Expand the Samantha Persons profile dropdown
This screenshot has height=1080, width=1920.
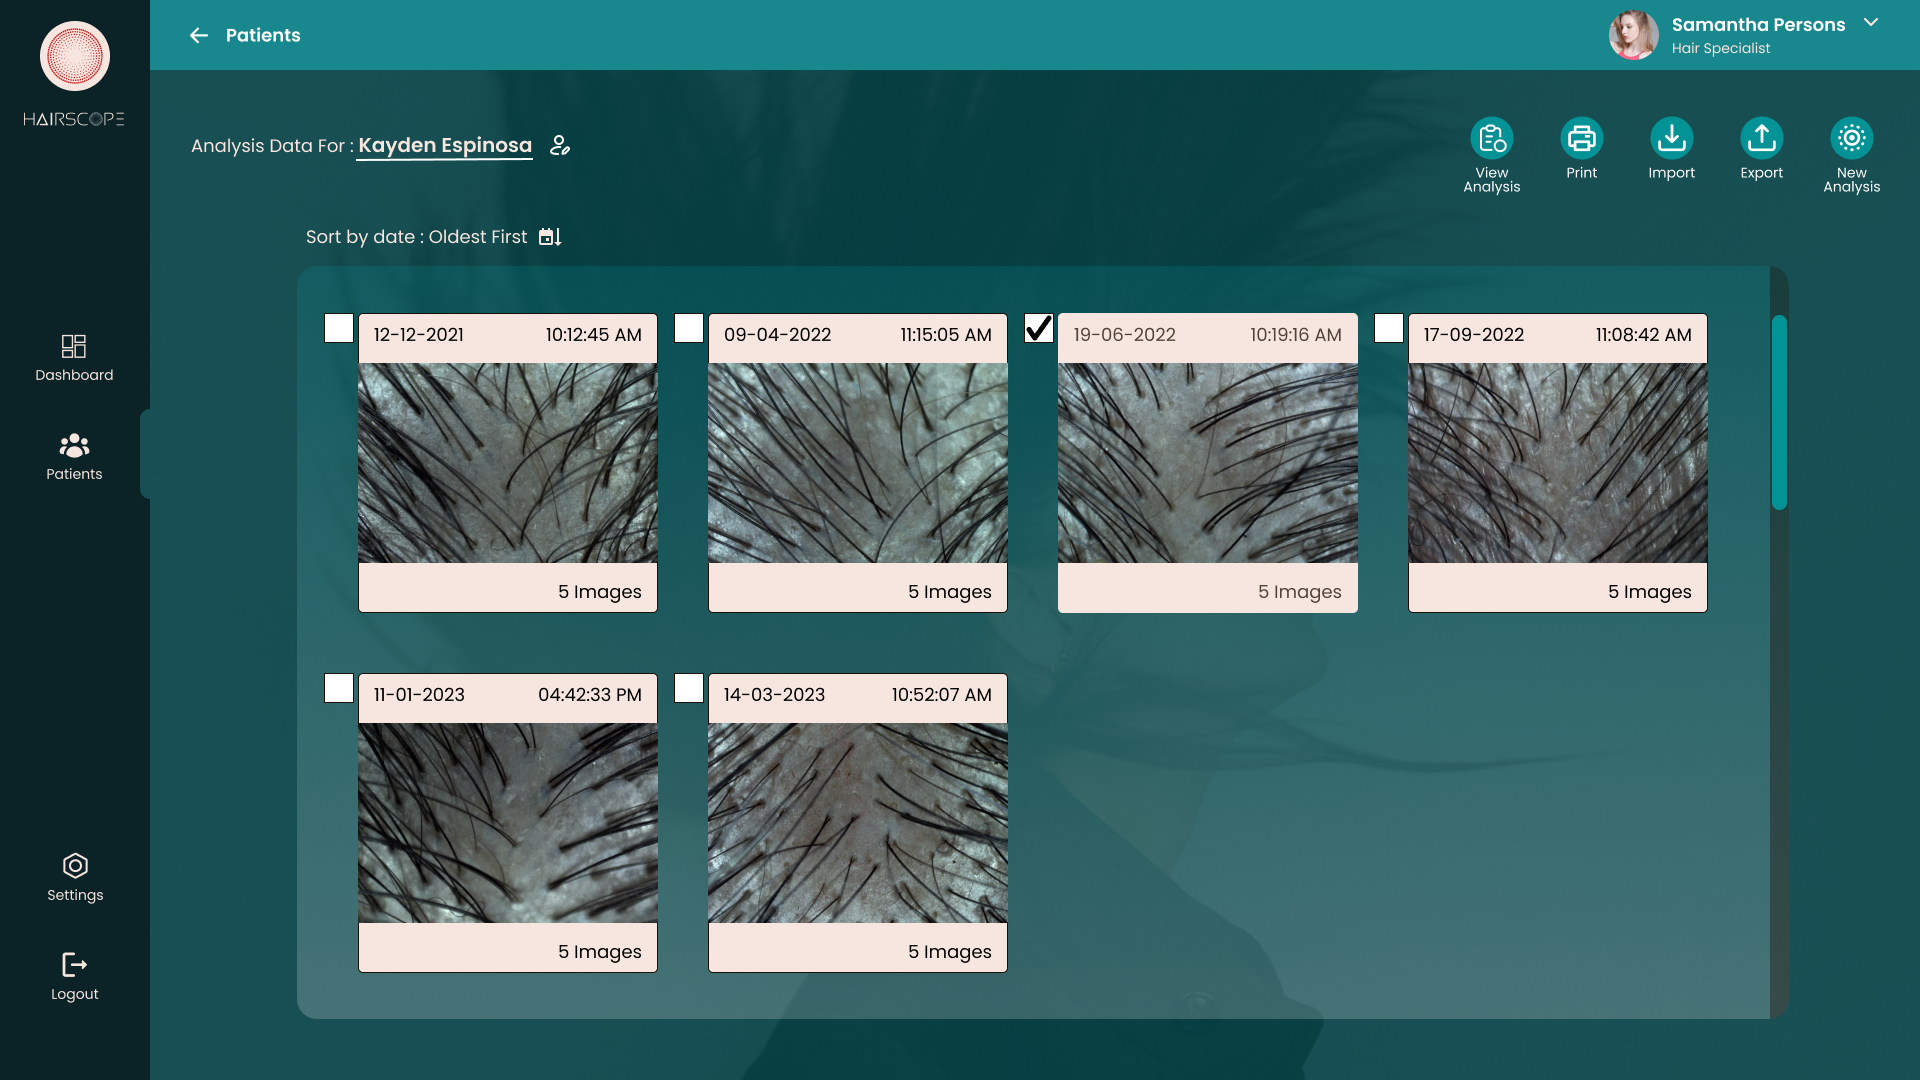coord(1871,23)
